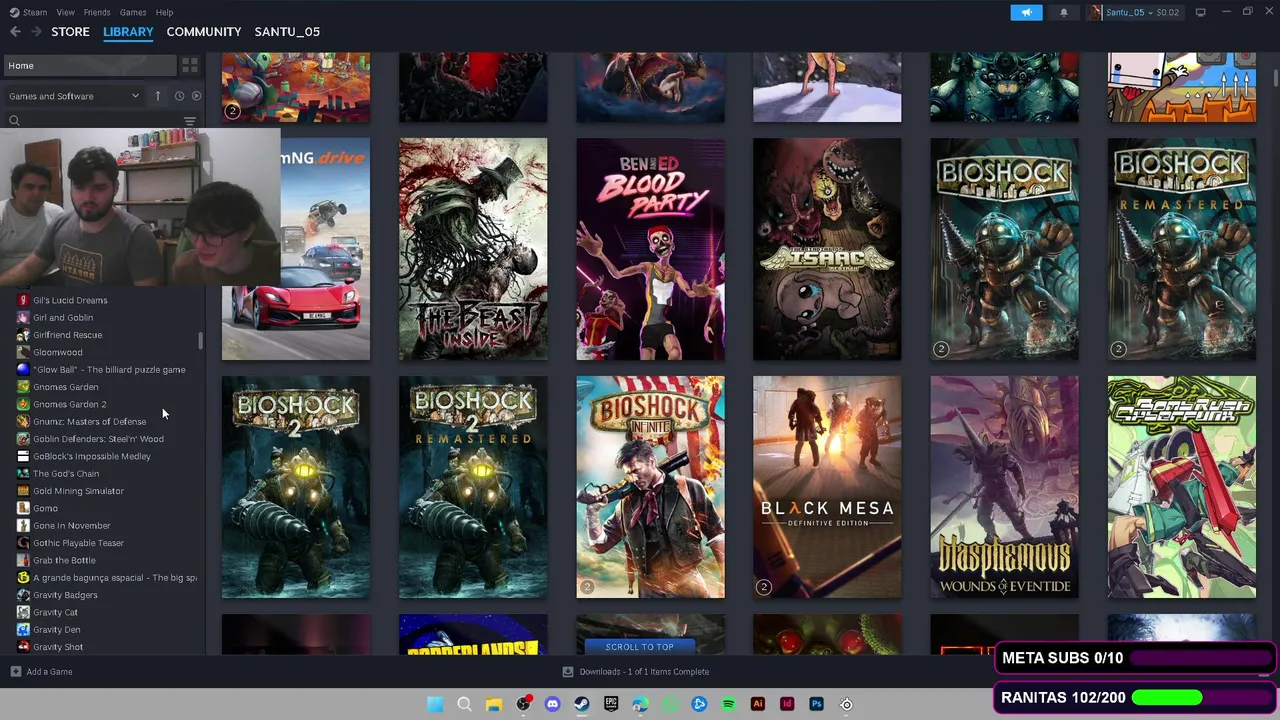This screenshot has height=720, width=1280.
Task: Select Black Mesa Definitive Edition cover
Action: 827,487
